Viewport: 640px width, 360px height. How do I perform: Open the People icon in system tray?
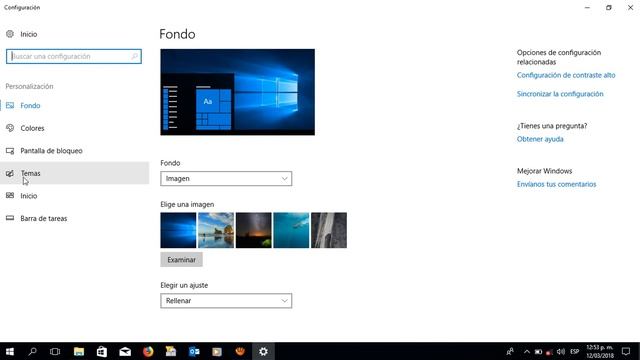(x=510, y=351)
